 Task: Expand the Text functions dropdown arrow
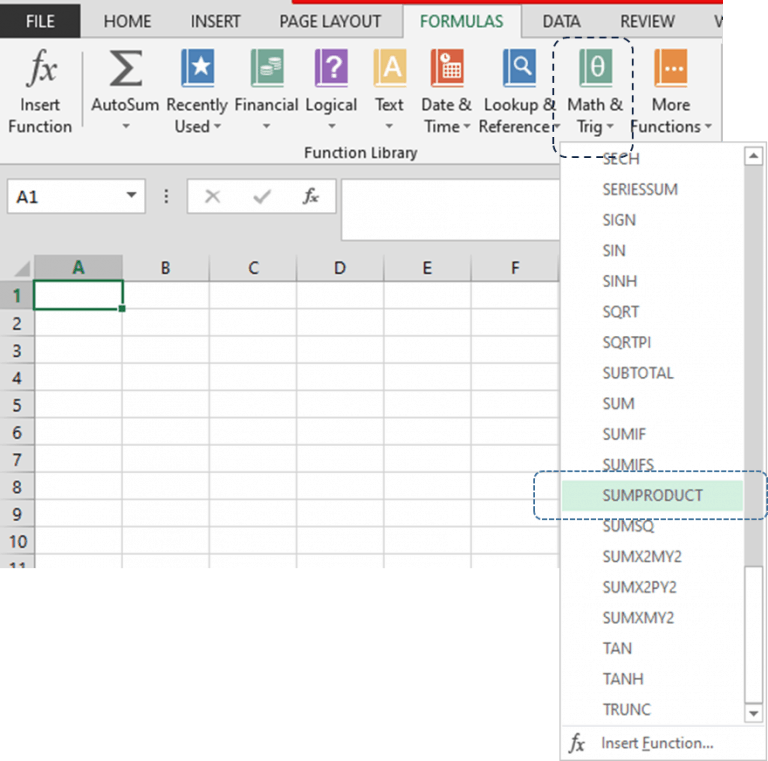point(389,126)
